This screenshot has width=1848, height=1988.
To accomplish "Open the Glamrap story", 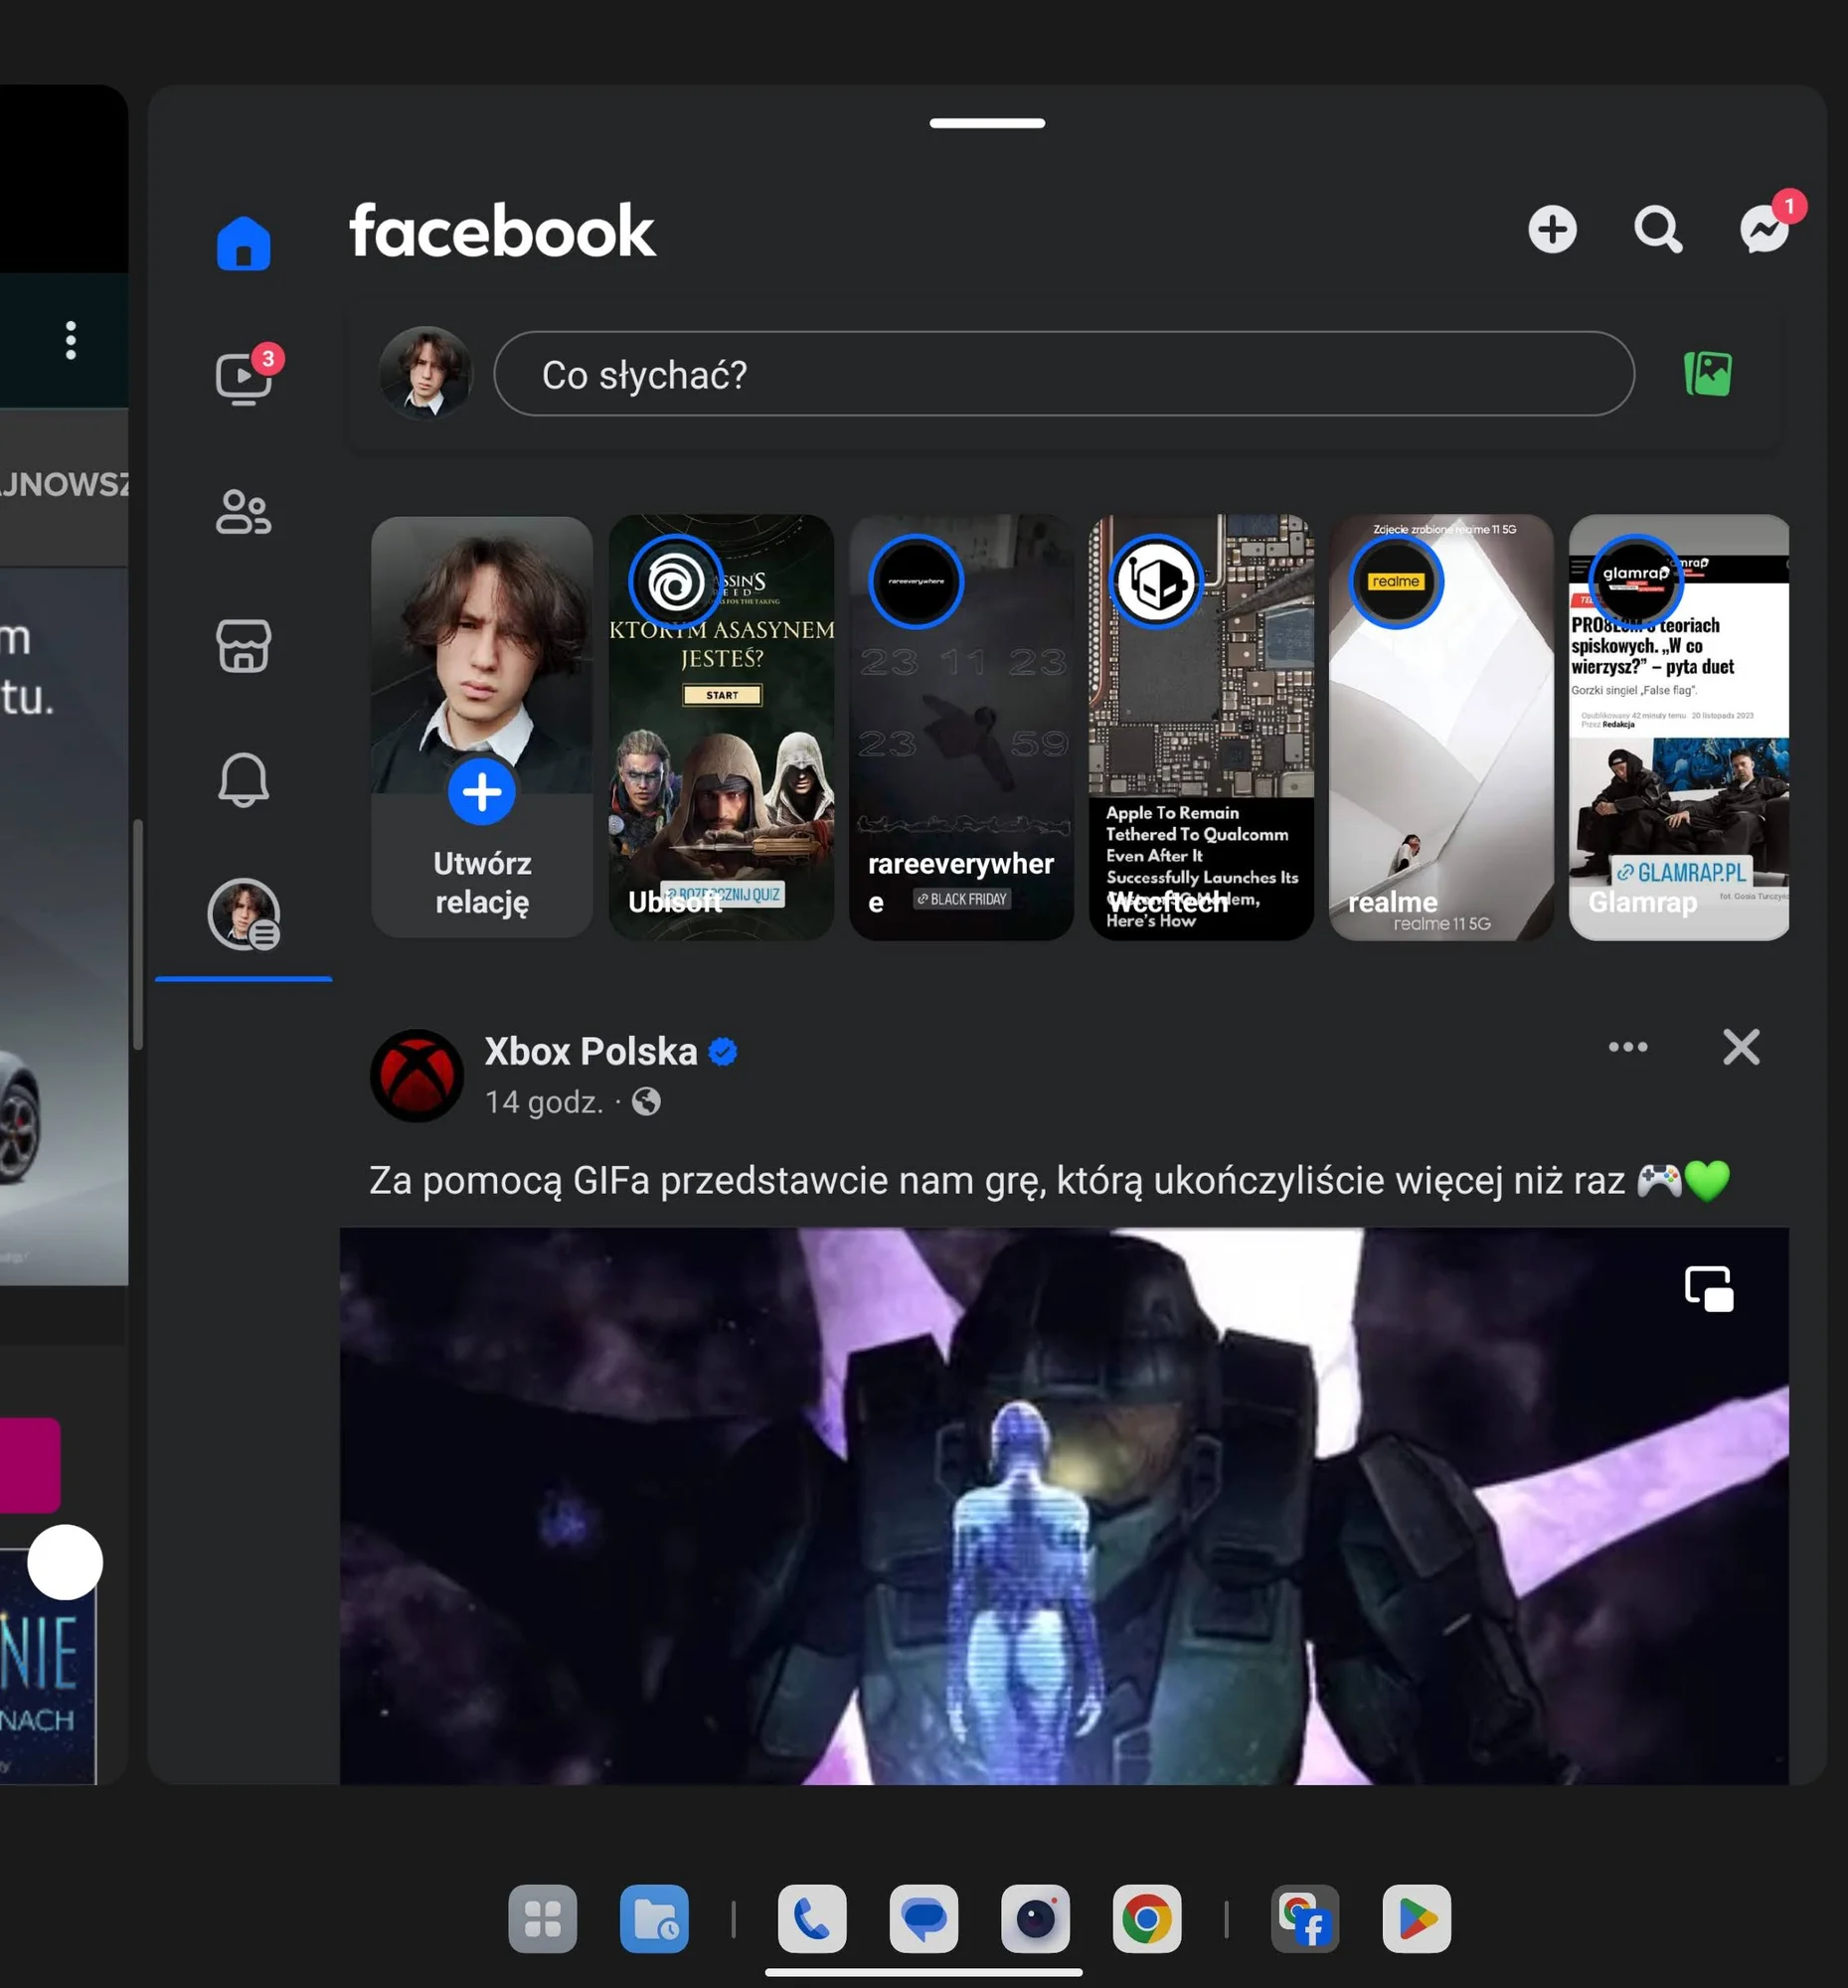I will (x=1679, y=727).
